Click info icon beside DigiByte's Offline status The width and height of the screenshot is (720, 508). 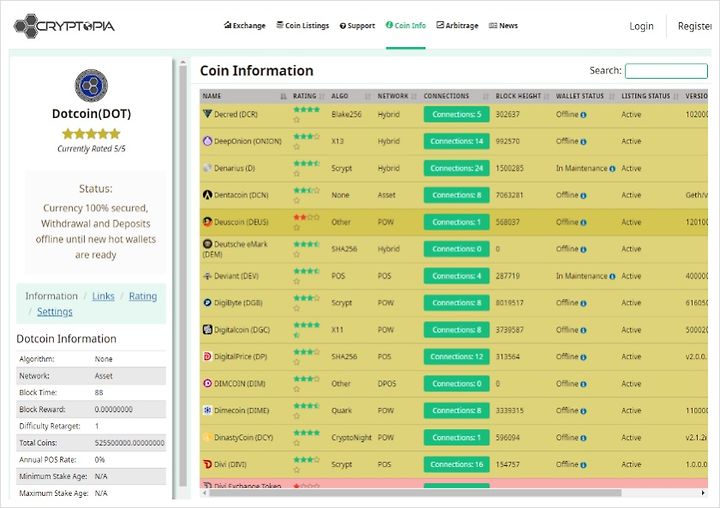(583, 303)
